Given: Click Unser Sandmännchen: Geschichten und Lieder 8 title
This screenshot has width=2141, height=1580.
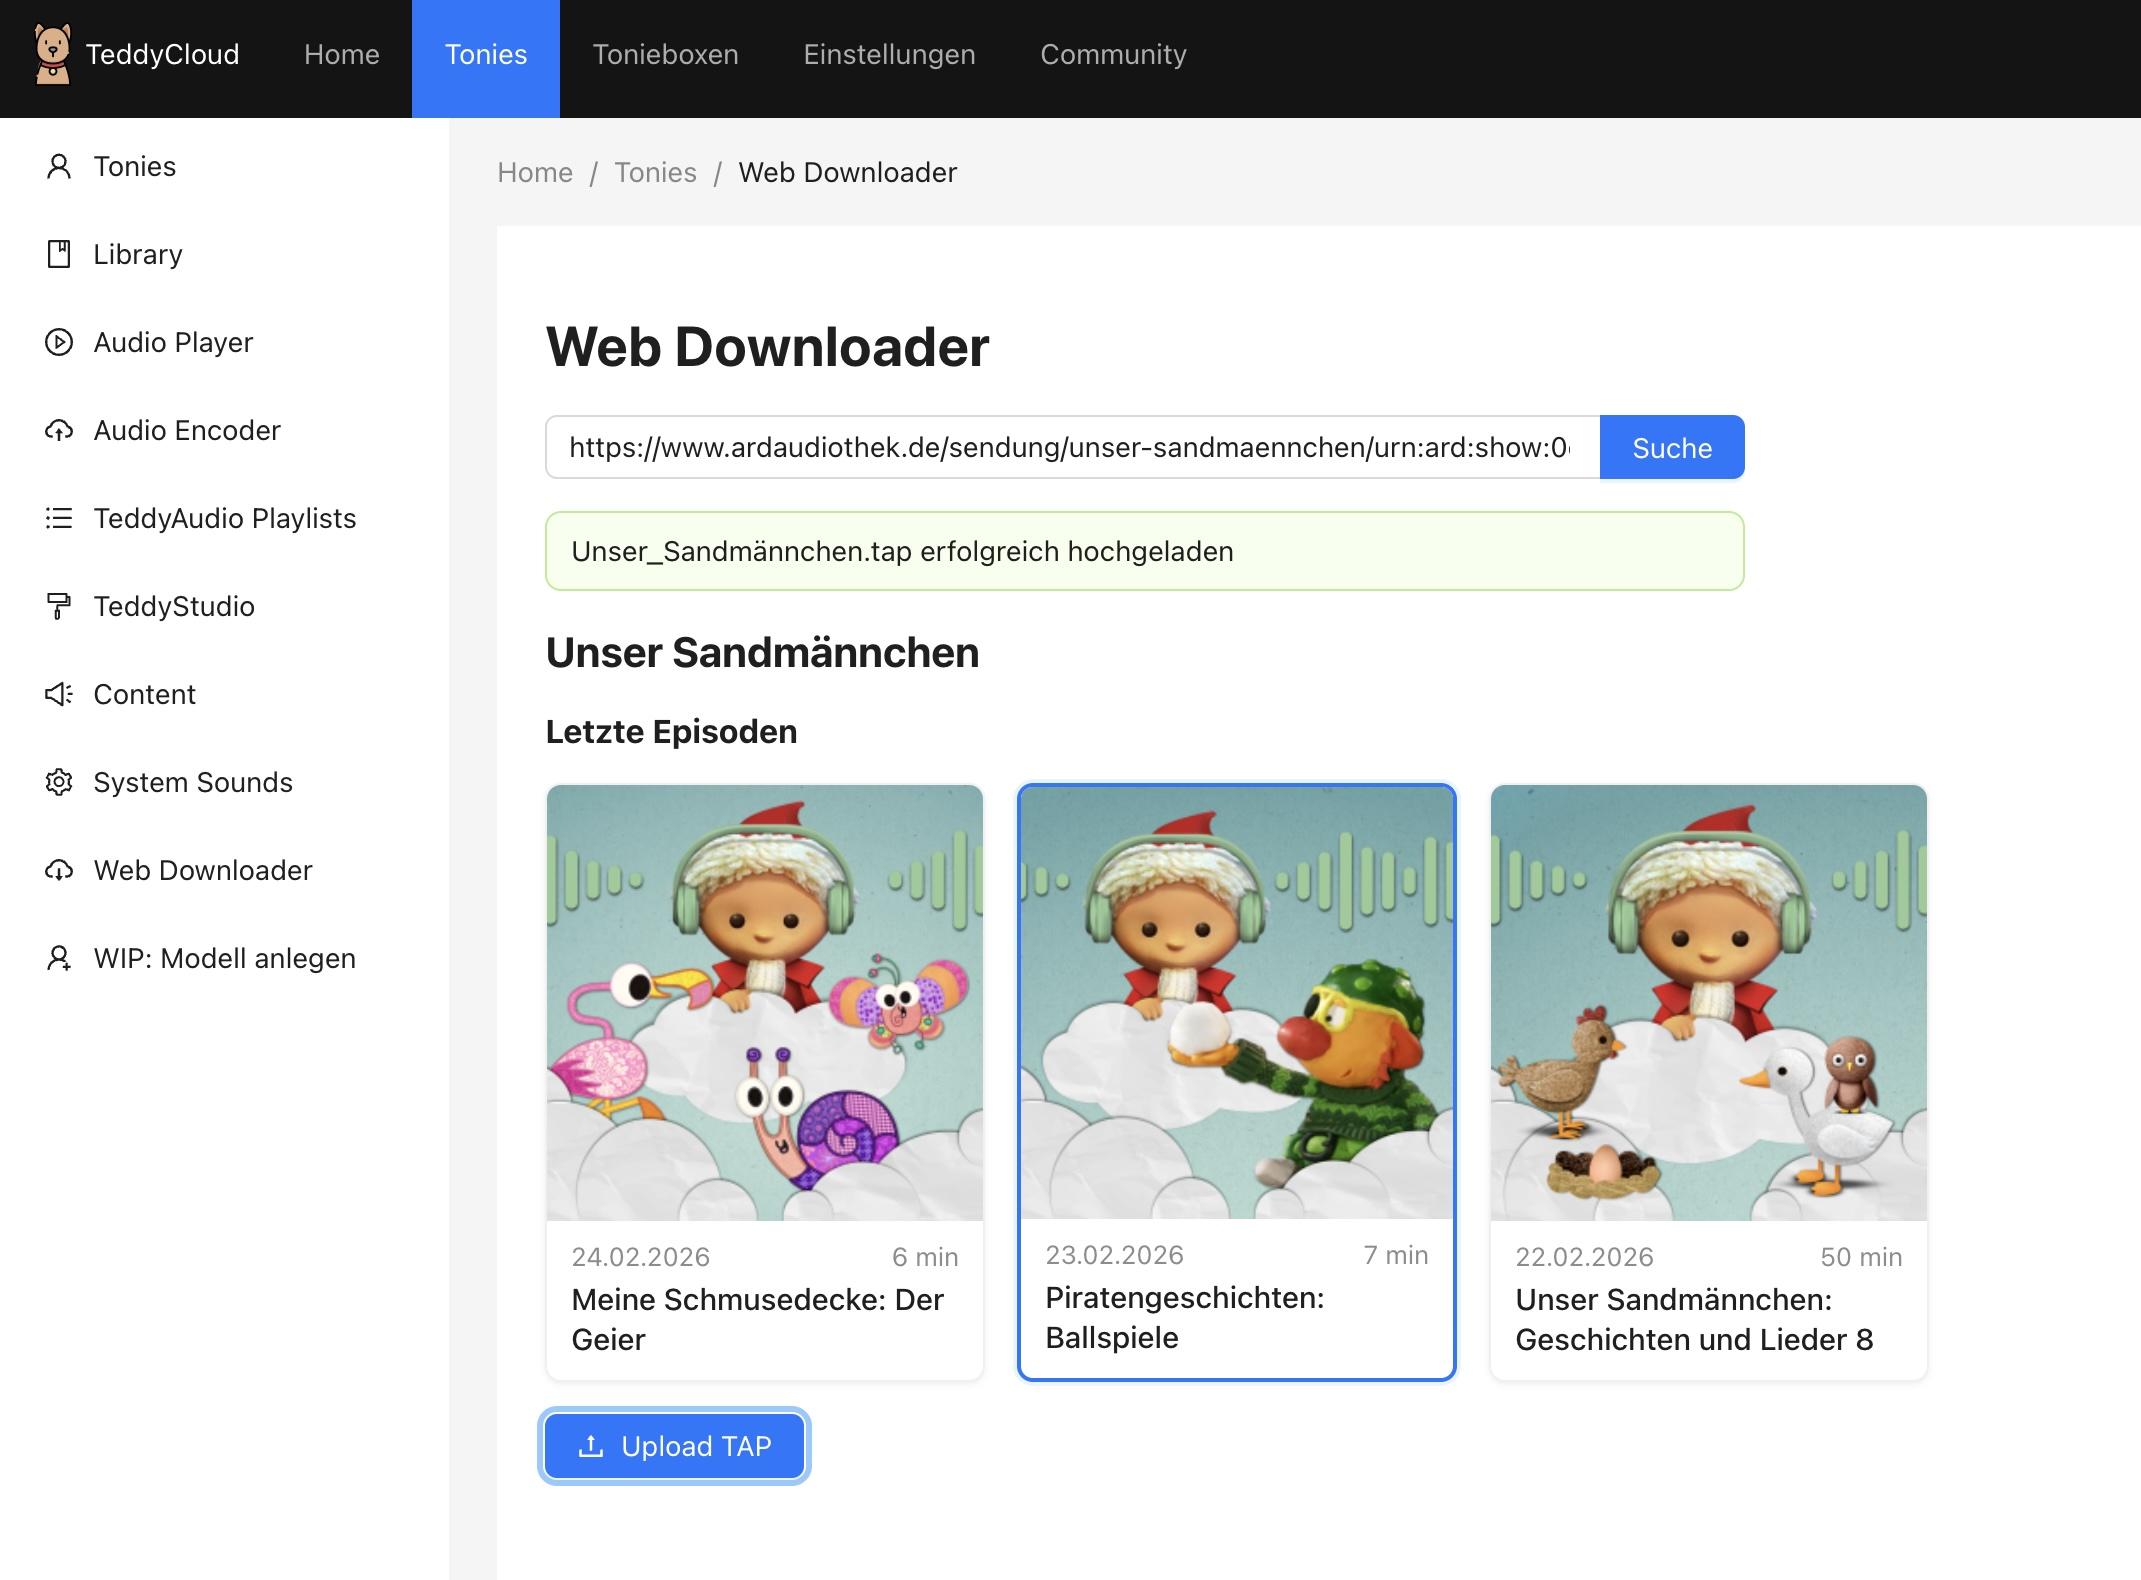Looking at the screenshot, I should pyautogui.click(x=1695, y=1320).
